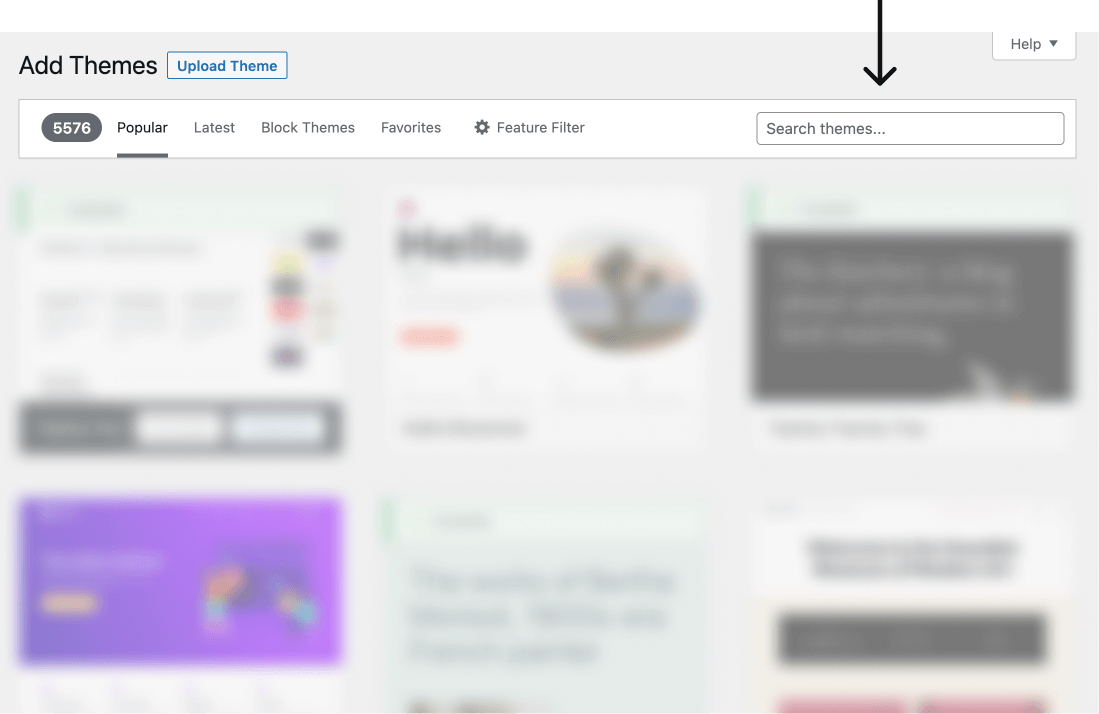Click the triangle arrow beside Help
The height and width of the screenshot is (714, 1099).
(1053, 43)
